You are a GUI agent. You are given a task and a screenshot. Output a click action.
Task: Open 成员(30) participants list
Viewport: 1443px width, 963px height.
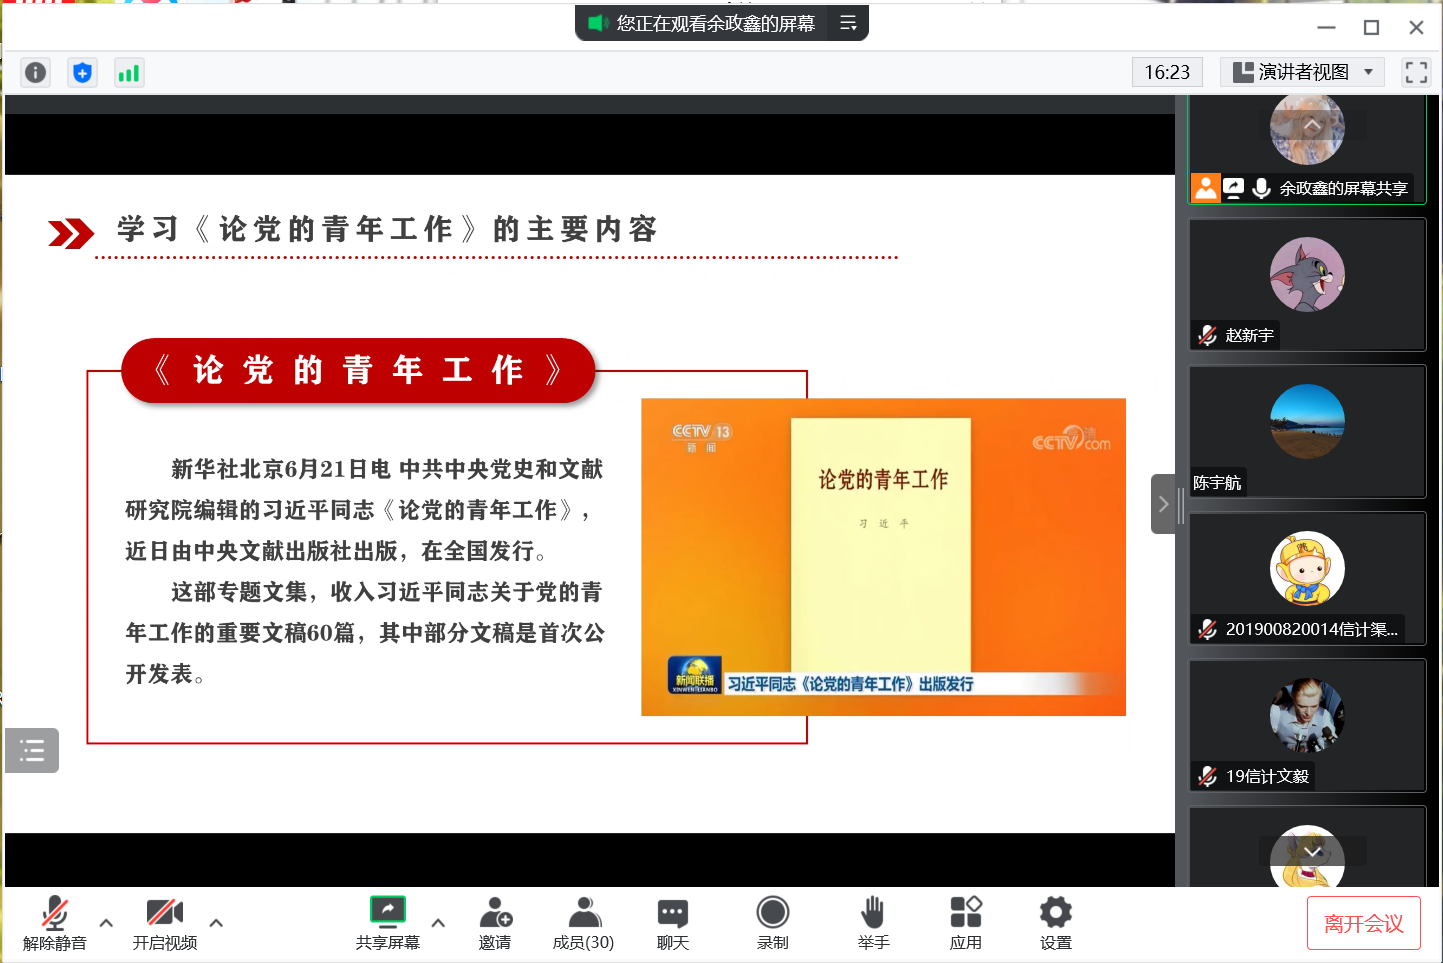583,923
